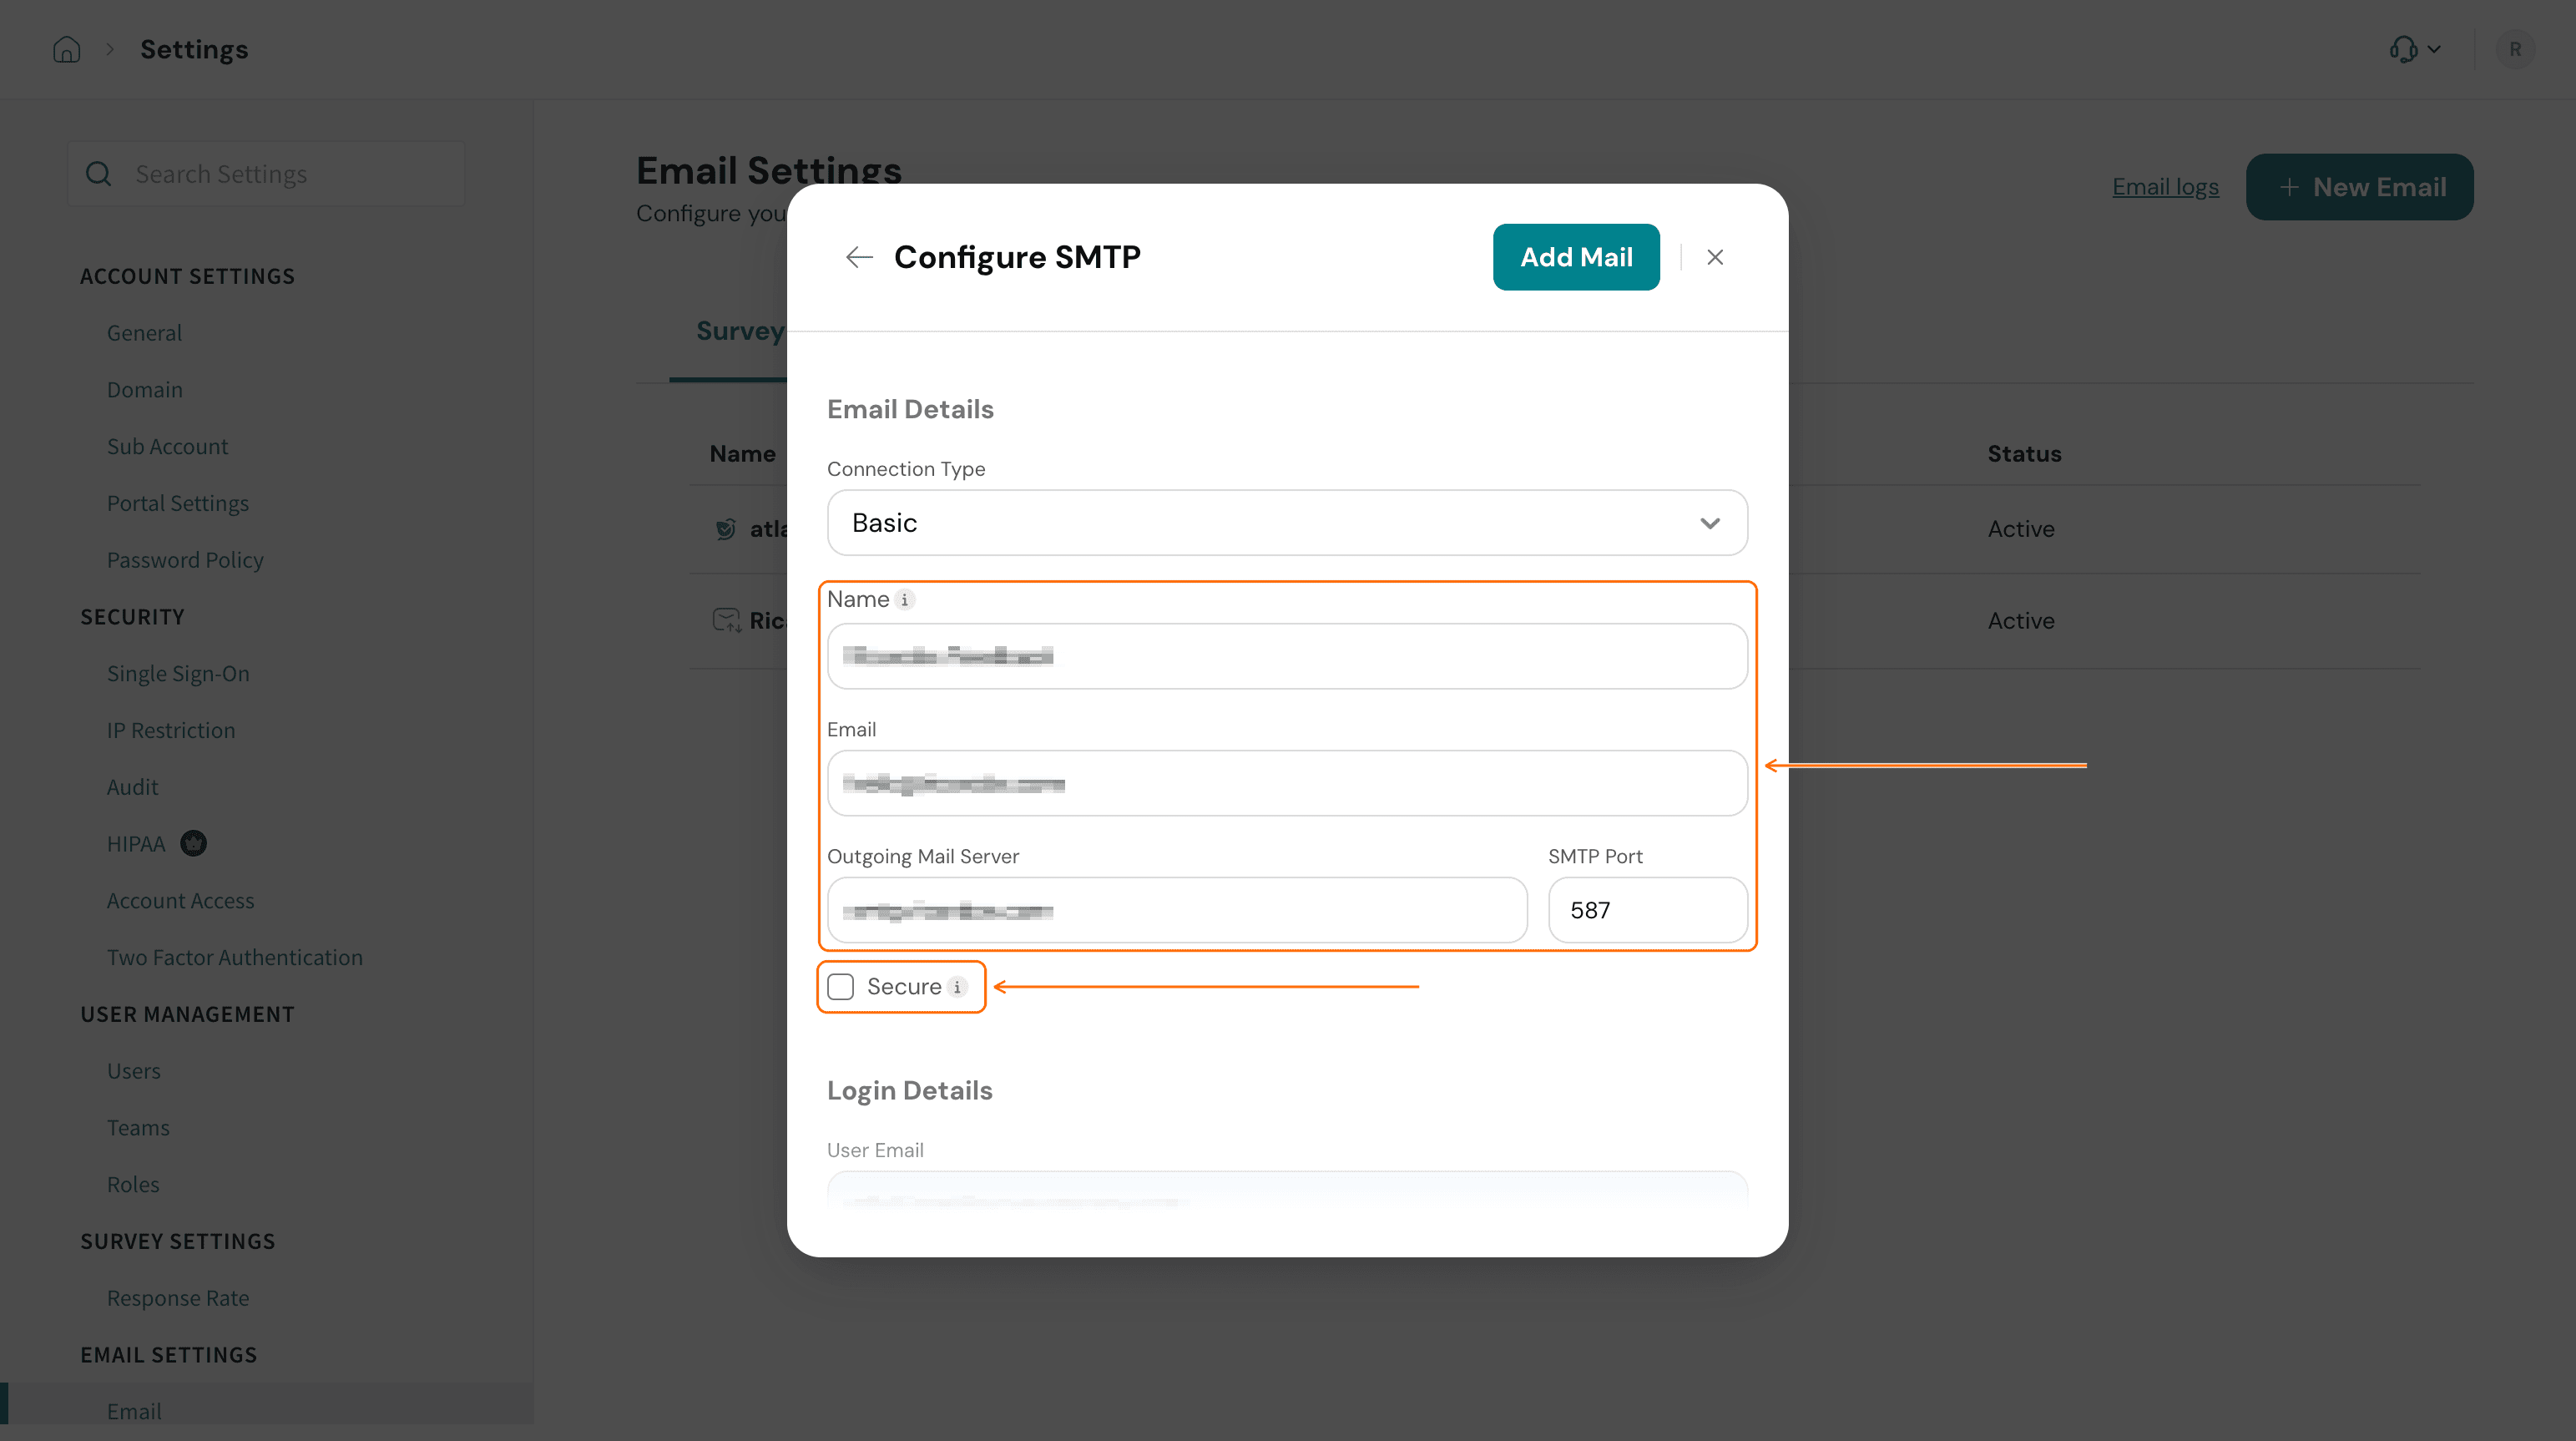Click the Status column header
The height and width of the screenshot is (1441, 2576).
coord(2024,454)
